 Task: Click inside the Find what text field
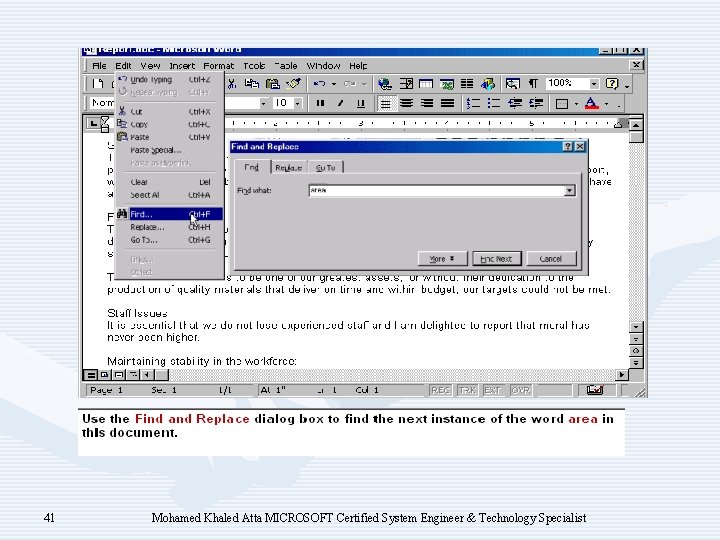[437, 191]
